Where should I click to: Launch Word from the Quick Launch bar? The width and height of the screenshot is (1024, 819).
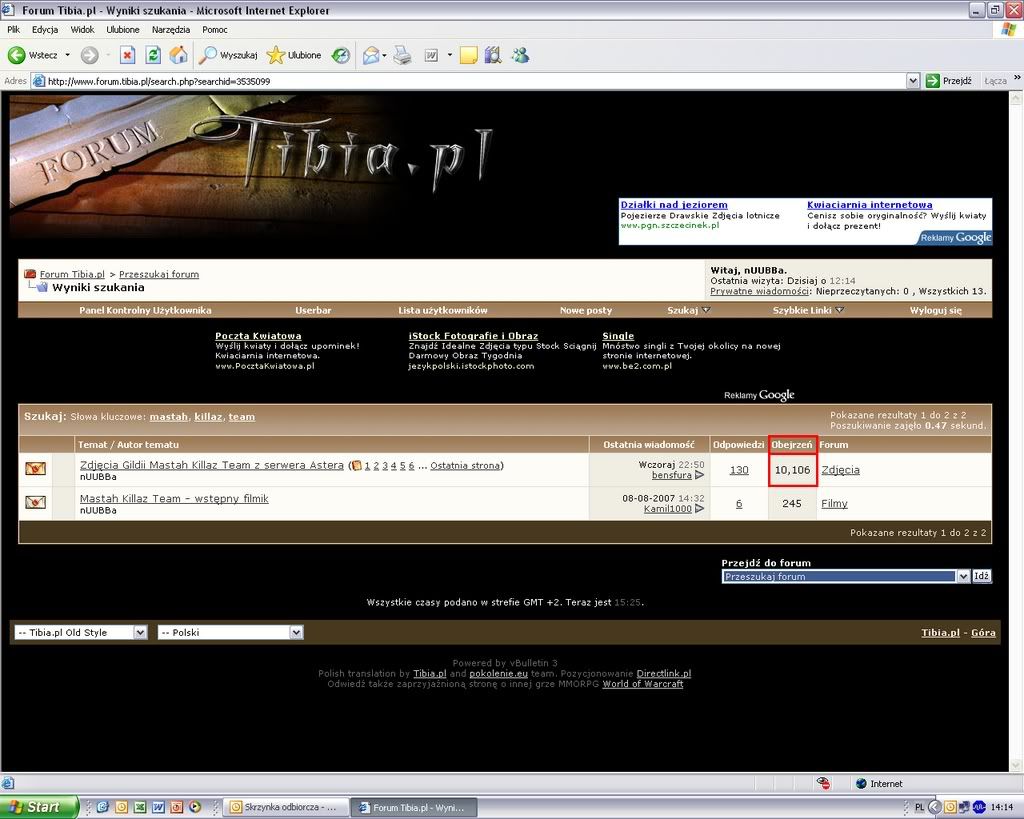point(158,807)
